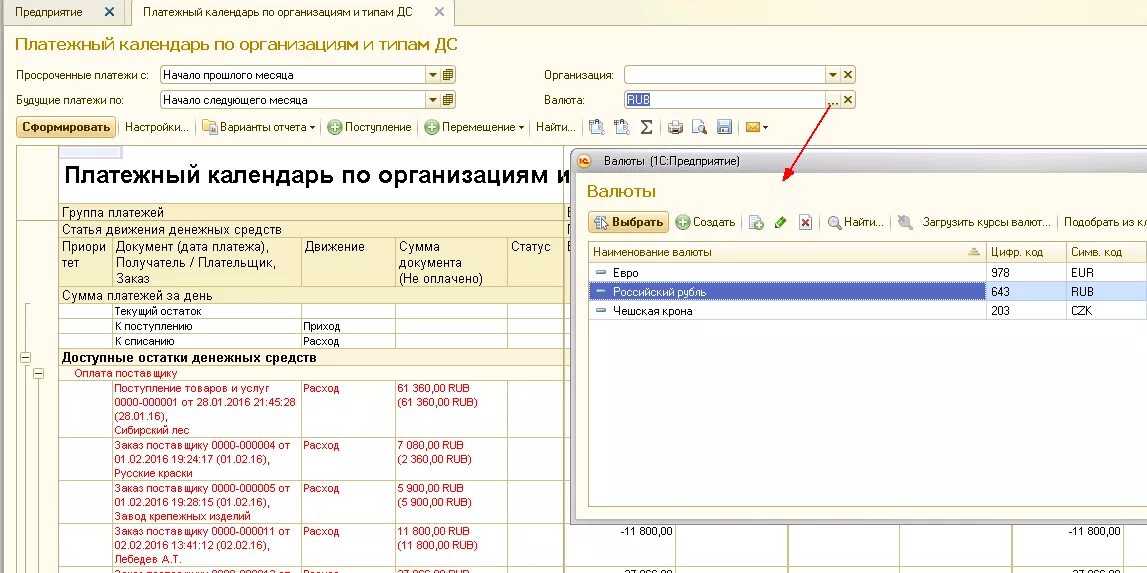Click the item icon left of Евро
Image resolution: width=1147 pixels, height=573 pixels.
tap(601, 273)
